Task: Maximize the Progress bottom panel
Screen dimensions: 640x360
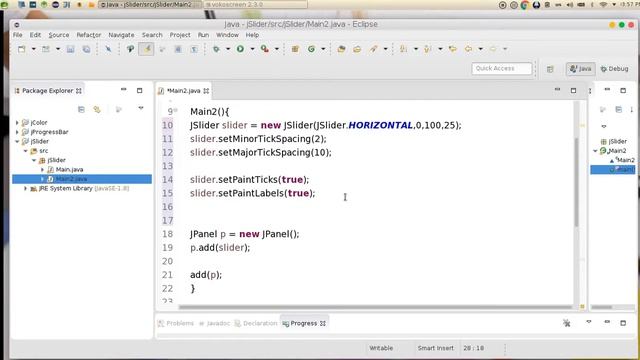Action: [623, 322]
